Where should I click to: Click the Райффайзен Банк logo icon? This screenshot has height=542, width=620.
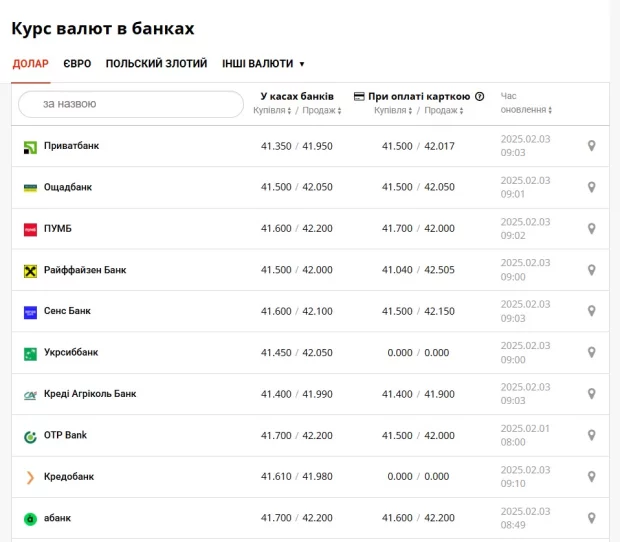coord(30,271)
